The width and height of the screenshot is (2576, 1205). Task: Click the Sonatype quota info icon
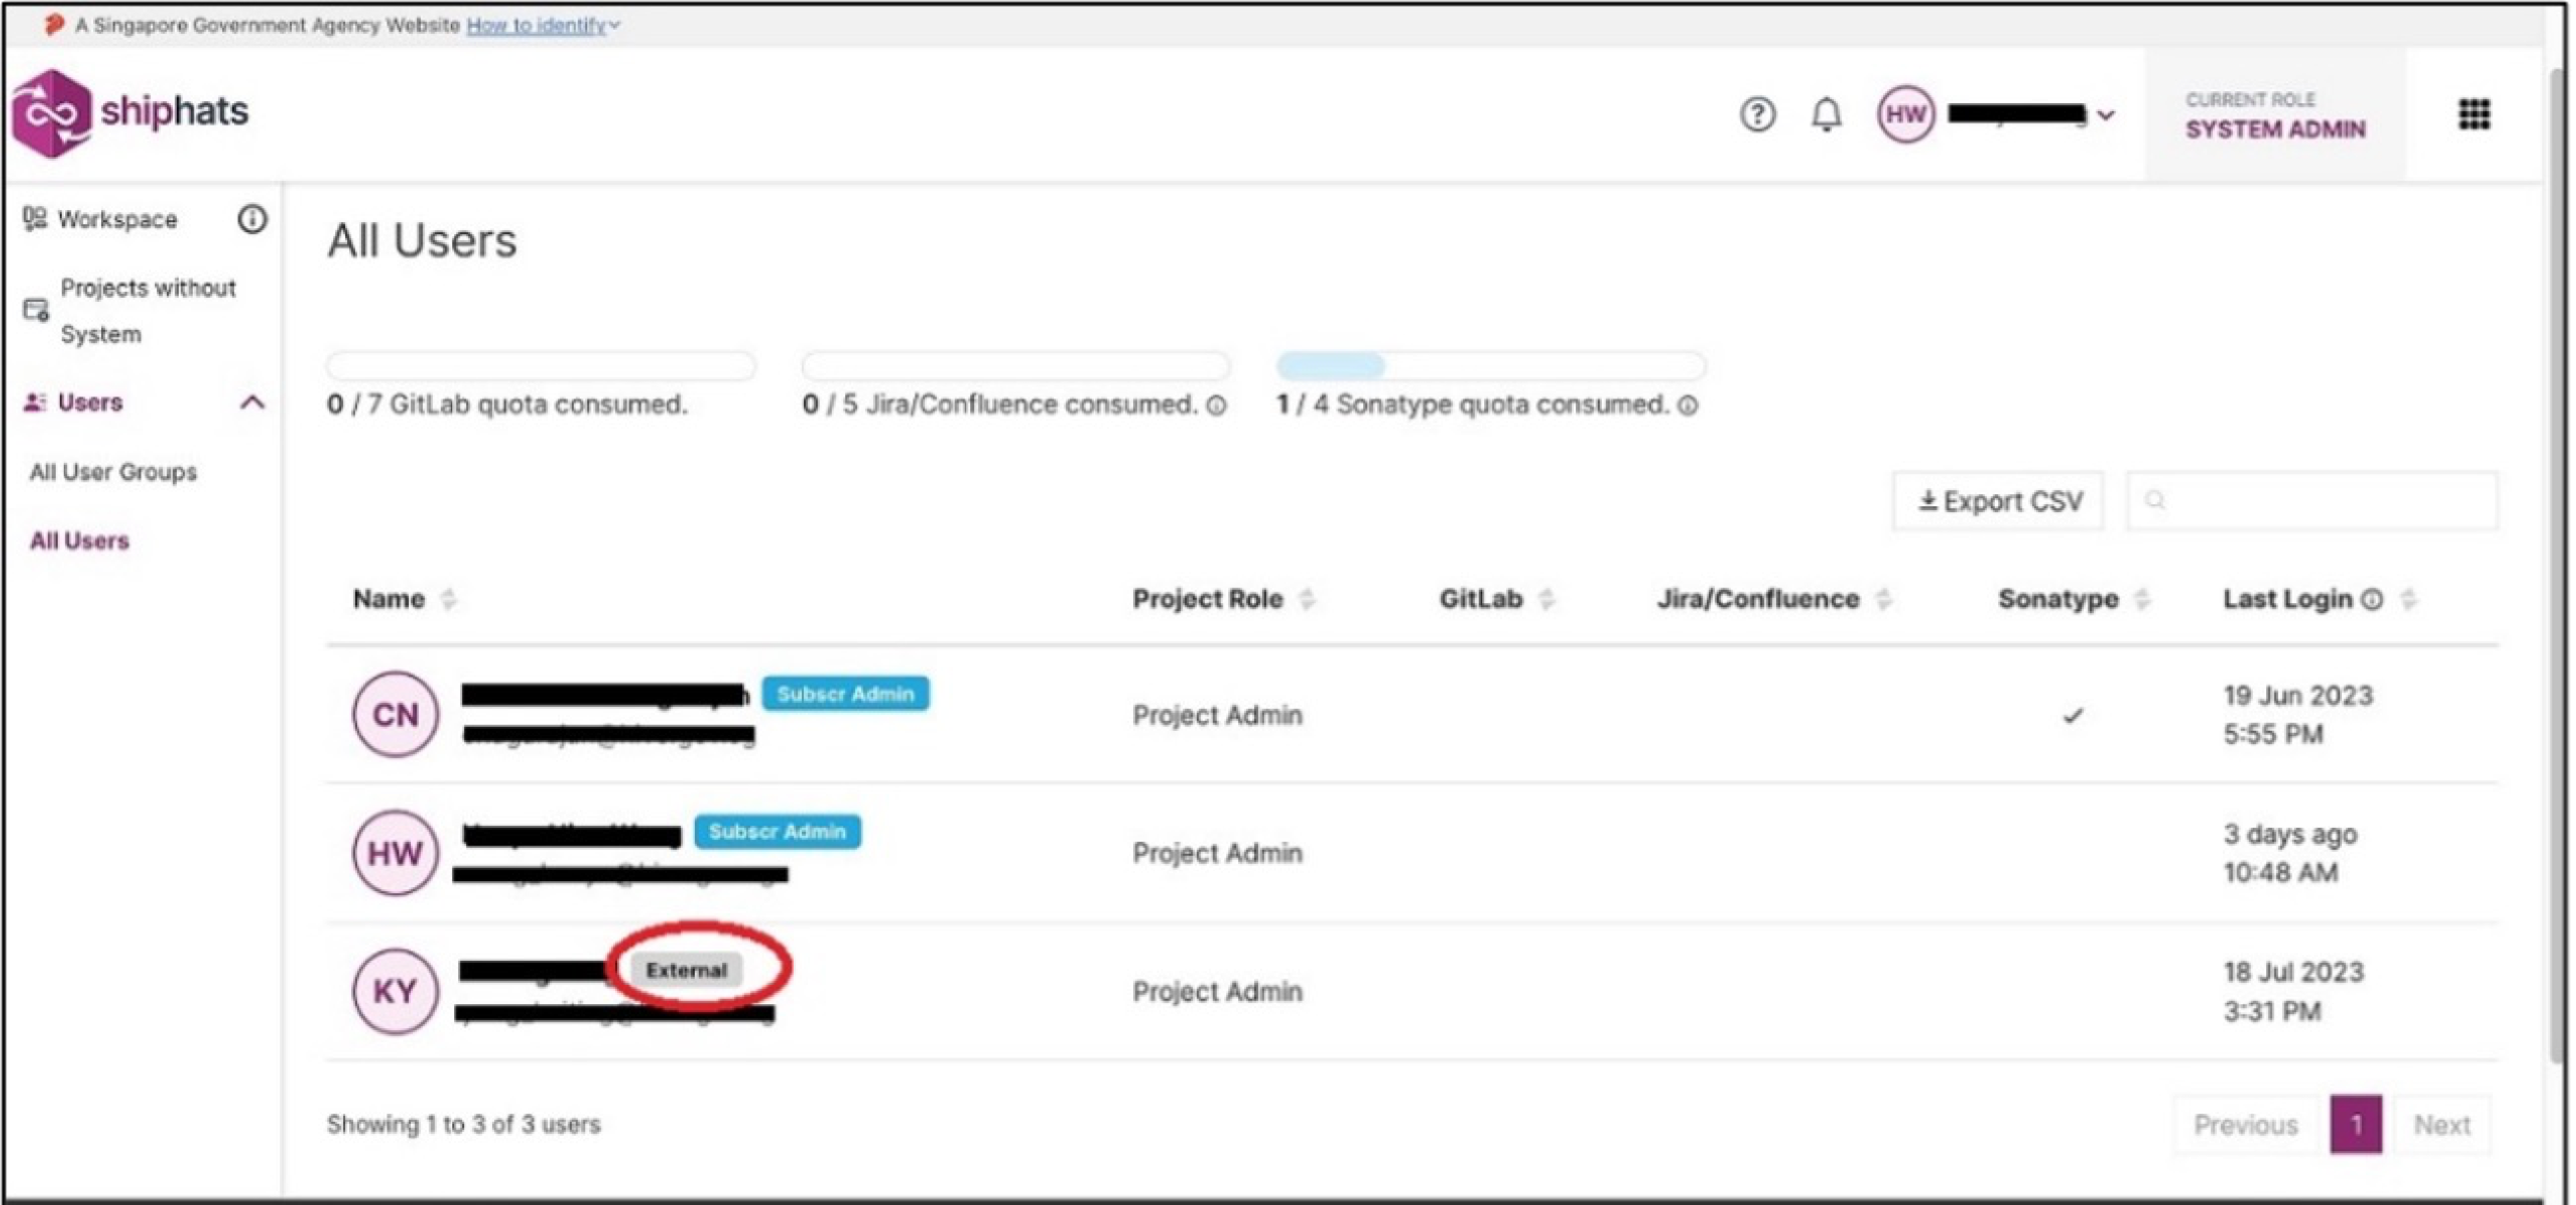[x=1688, y=405]
